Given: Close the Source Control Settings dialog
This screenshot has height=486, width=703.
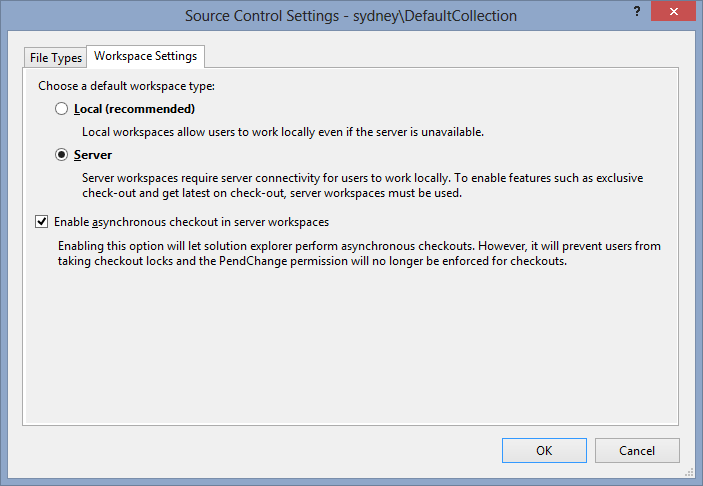Looking at the screenshot, I should coord(673,12).
